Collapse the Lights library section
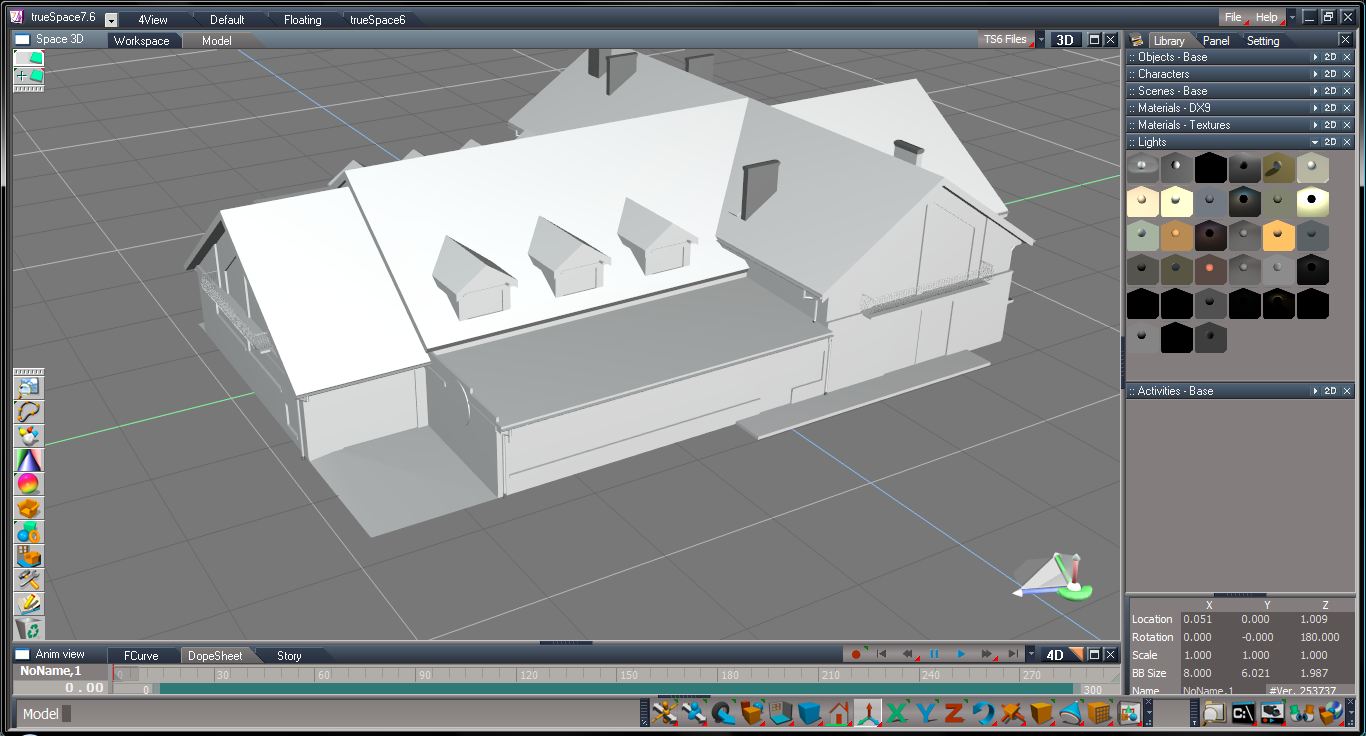Viewport: 1366px width, 736px height. (1315, 142)
